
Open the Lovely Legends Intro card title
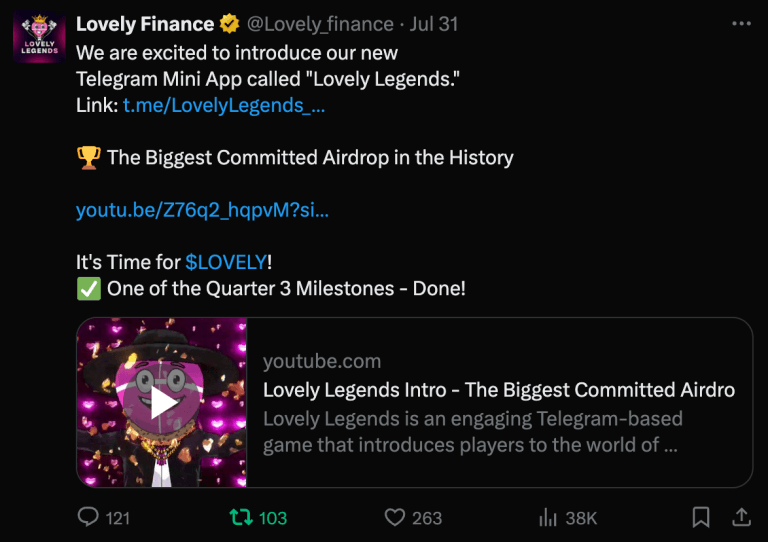[498, 390]
